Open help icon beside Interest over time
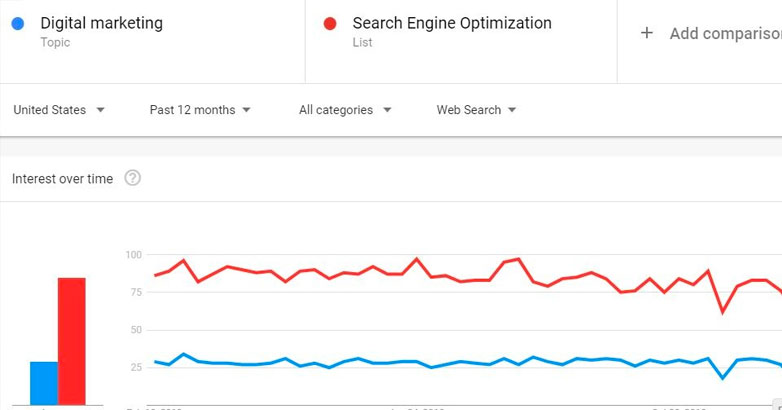This screenshot has height=410, width=782. (132, 178)
